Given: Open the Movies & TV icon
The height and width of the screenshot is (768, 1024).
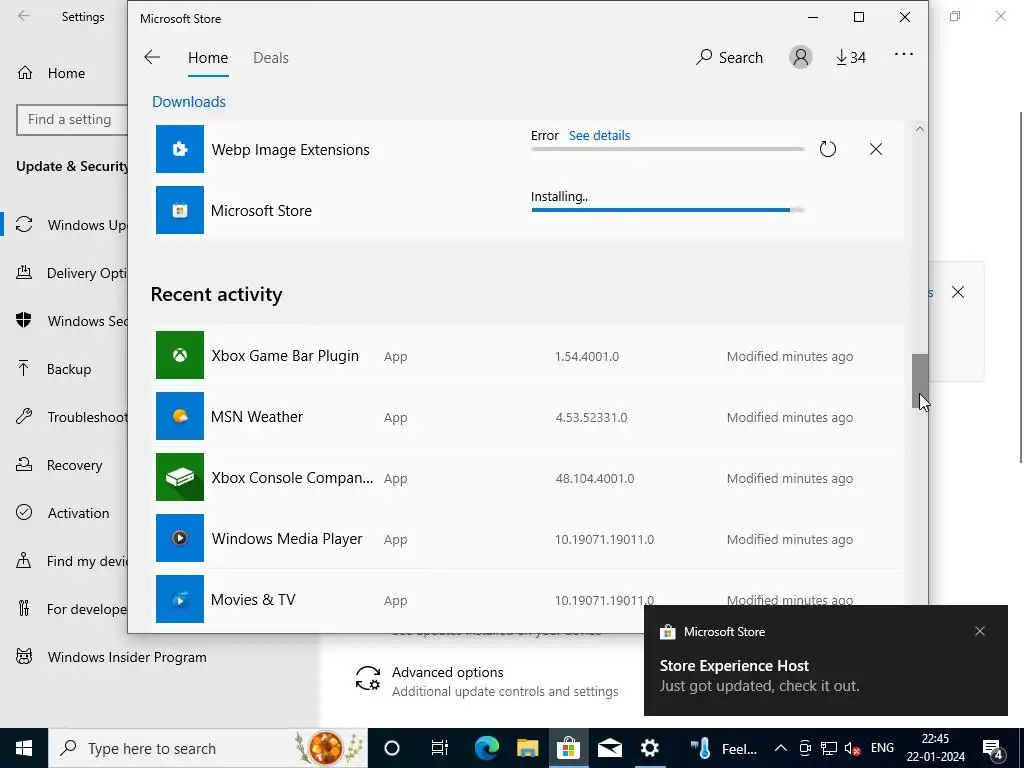Looking at the screenshot, I should point(180,600).
